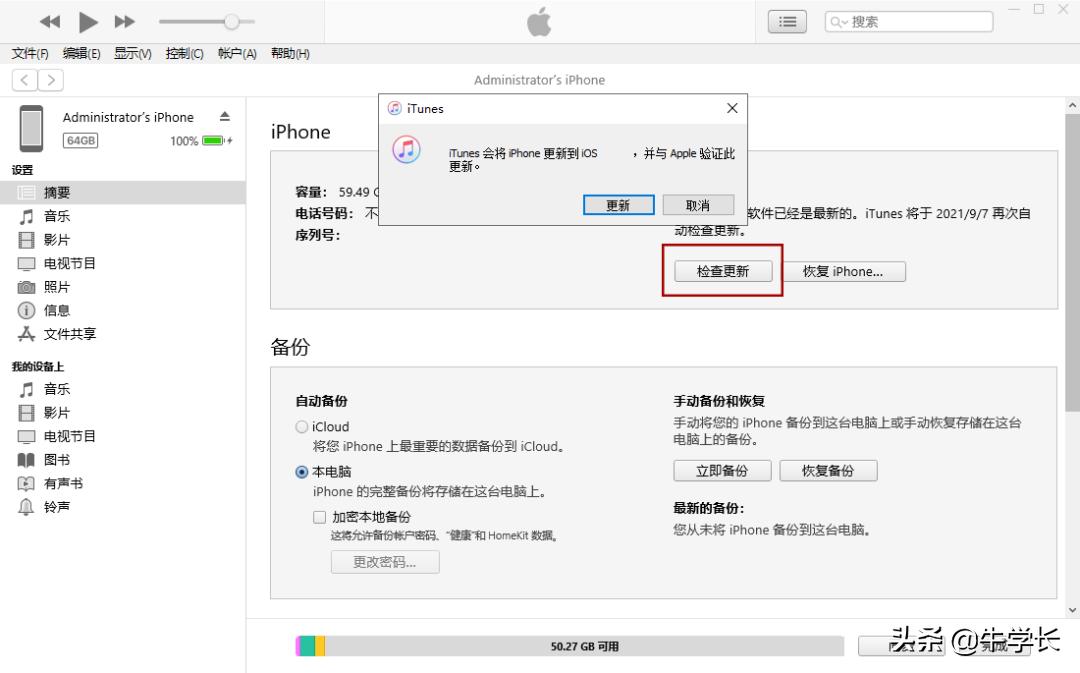The width and height of the screenshot is (1080, 673).
Task: Open 有声书 in the device sidebar
Action: pyautogui.click(x=55, y=483)
